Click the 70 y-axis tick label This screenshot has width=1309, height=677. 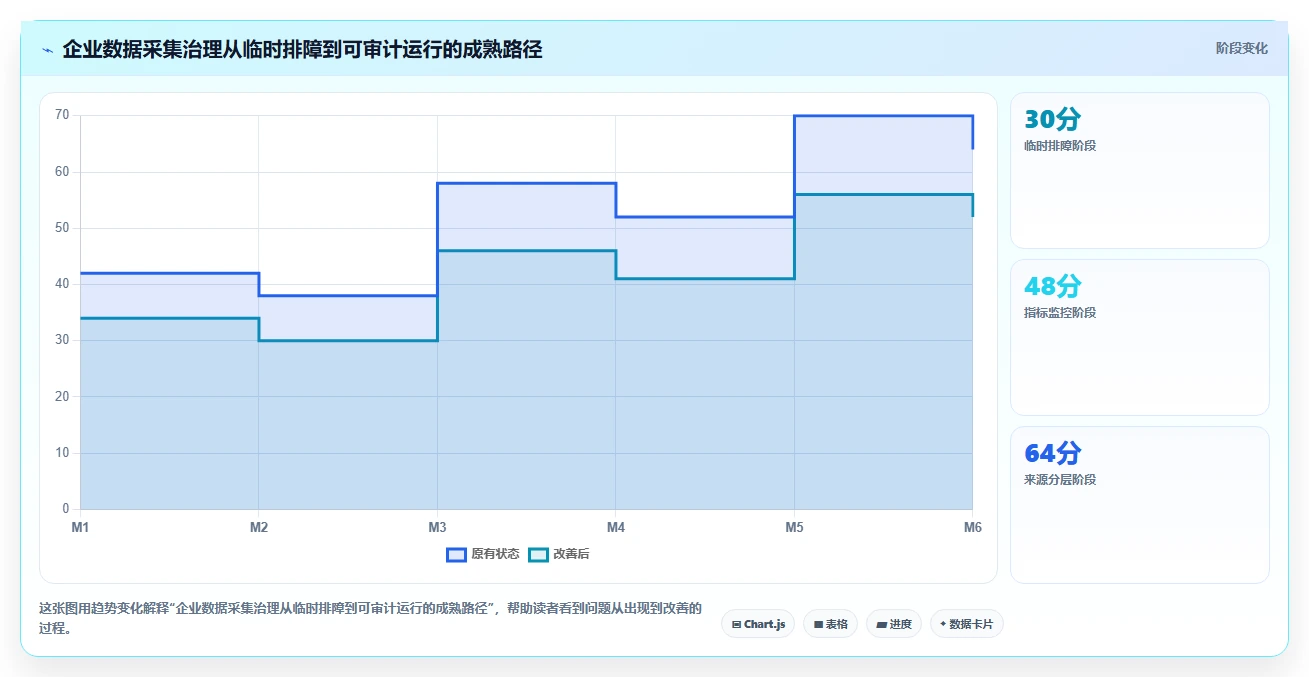pyautogui.click(x=62, y=115)
